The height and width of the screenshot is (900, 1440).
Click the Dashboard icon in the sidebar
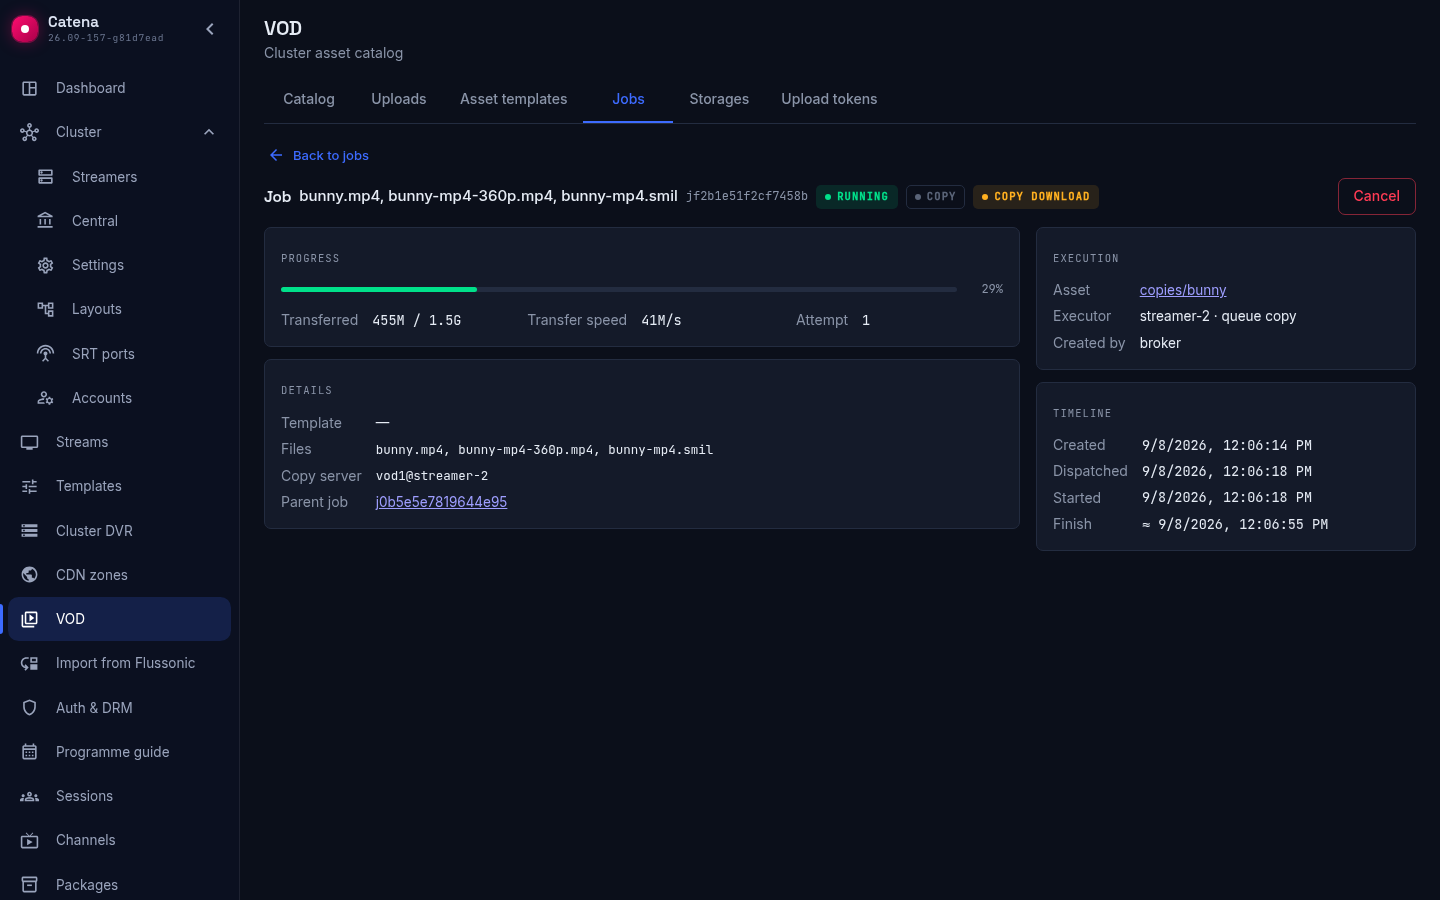[x=30, y=88]
